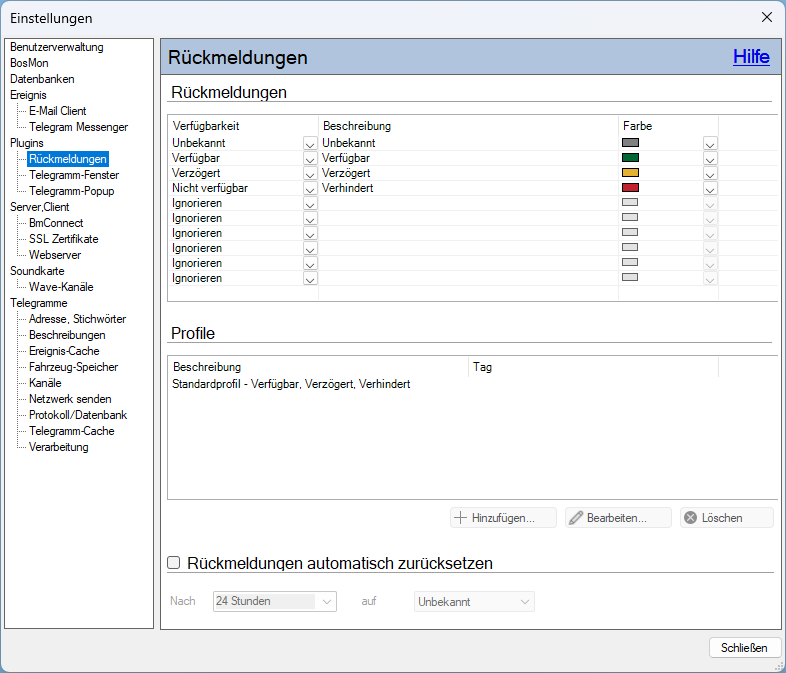Image resolution: width=786 pixels, height=673 pixels.
Task: Select Ereignis-Cache tree entry
Action: click(64, 351)
